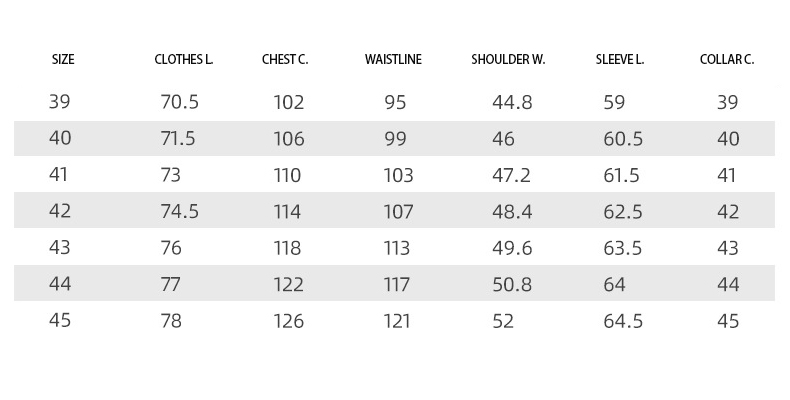Click sleeve length value 64.5
The width and height of the screenshot is (790, 400).
point(623,321)
